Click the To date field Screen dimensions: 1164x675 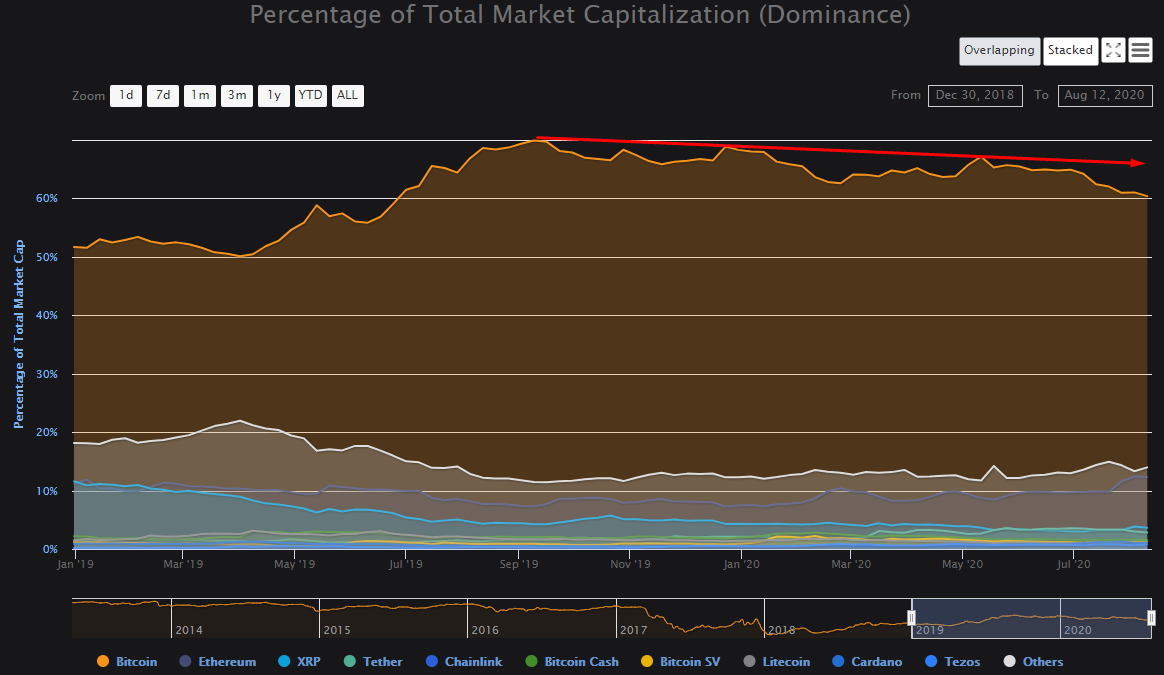pyautogui.click(x=1105, y=95)
